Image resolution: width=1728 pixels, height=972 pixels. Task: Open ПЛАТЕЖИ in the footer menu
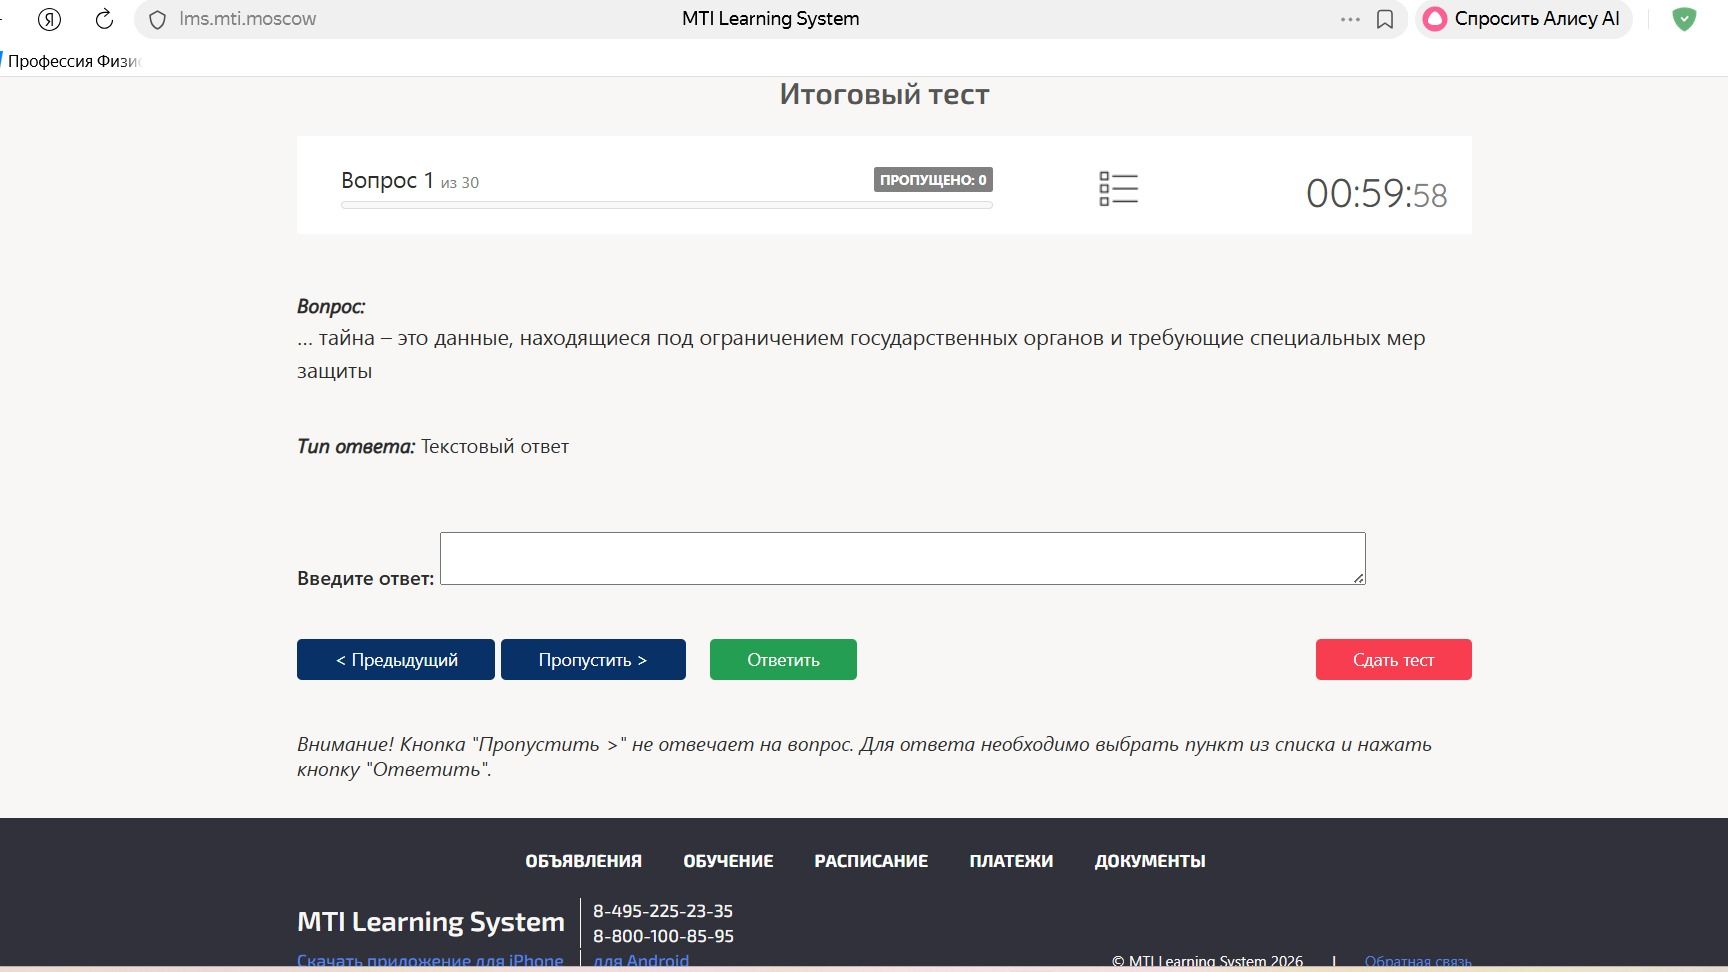1011,861
